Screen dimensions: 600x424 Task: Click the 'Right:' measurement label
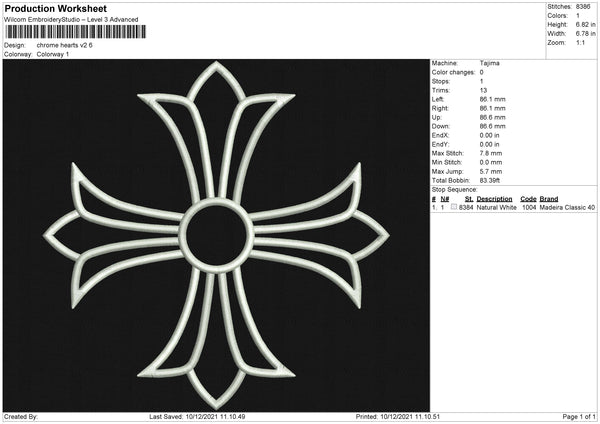coord(440,109)
